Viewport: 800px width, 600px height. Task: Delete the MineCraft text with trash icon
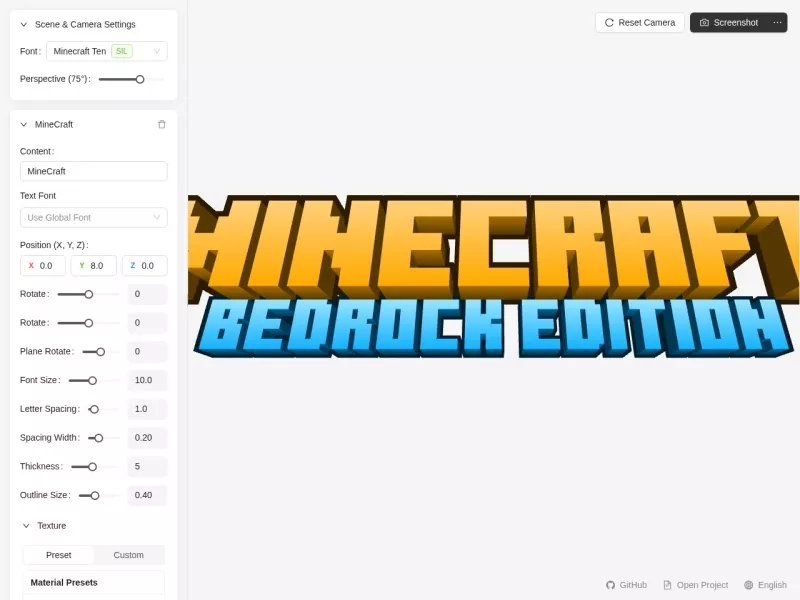click(x=162, y=124)
